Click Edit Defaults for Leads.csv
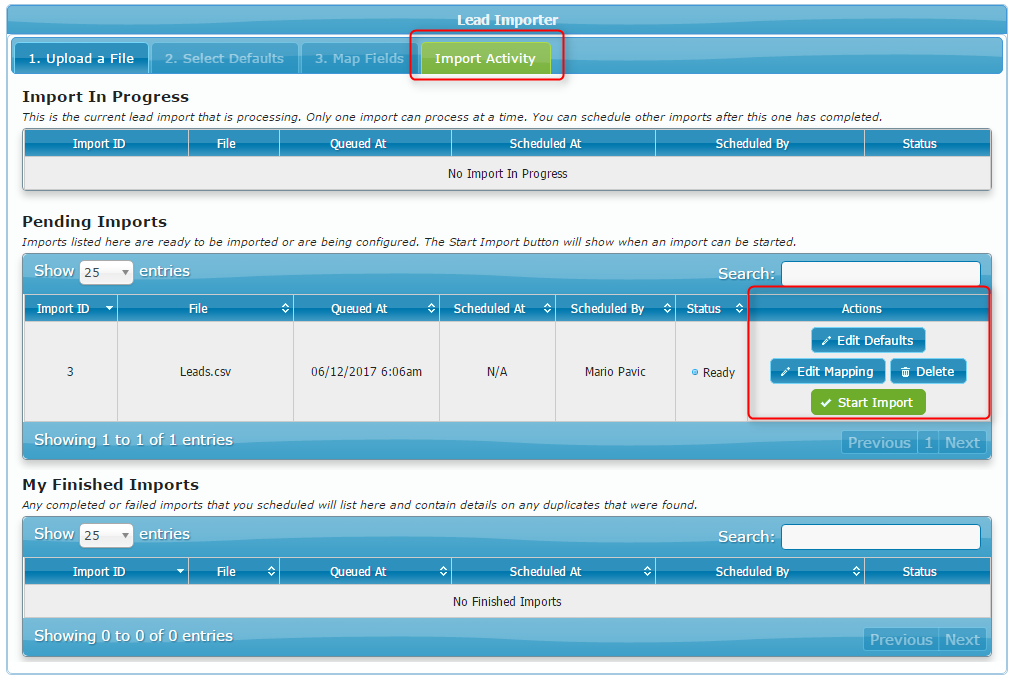 pos(868,340)
